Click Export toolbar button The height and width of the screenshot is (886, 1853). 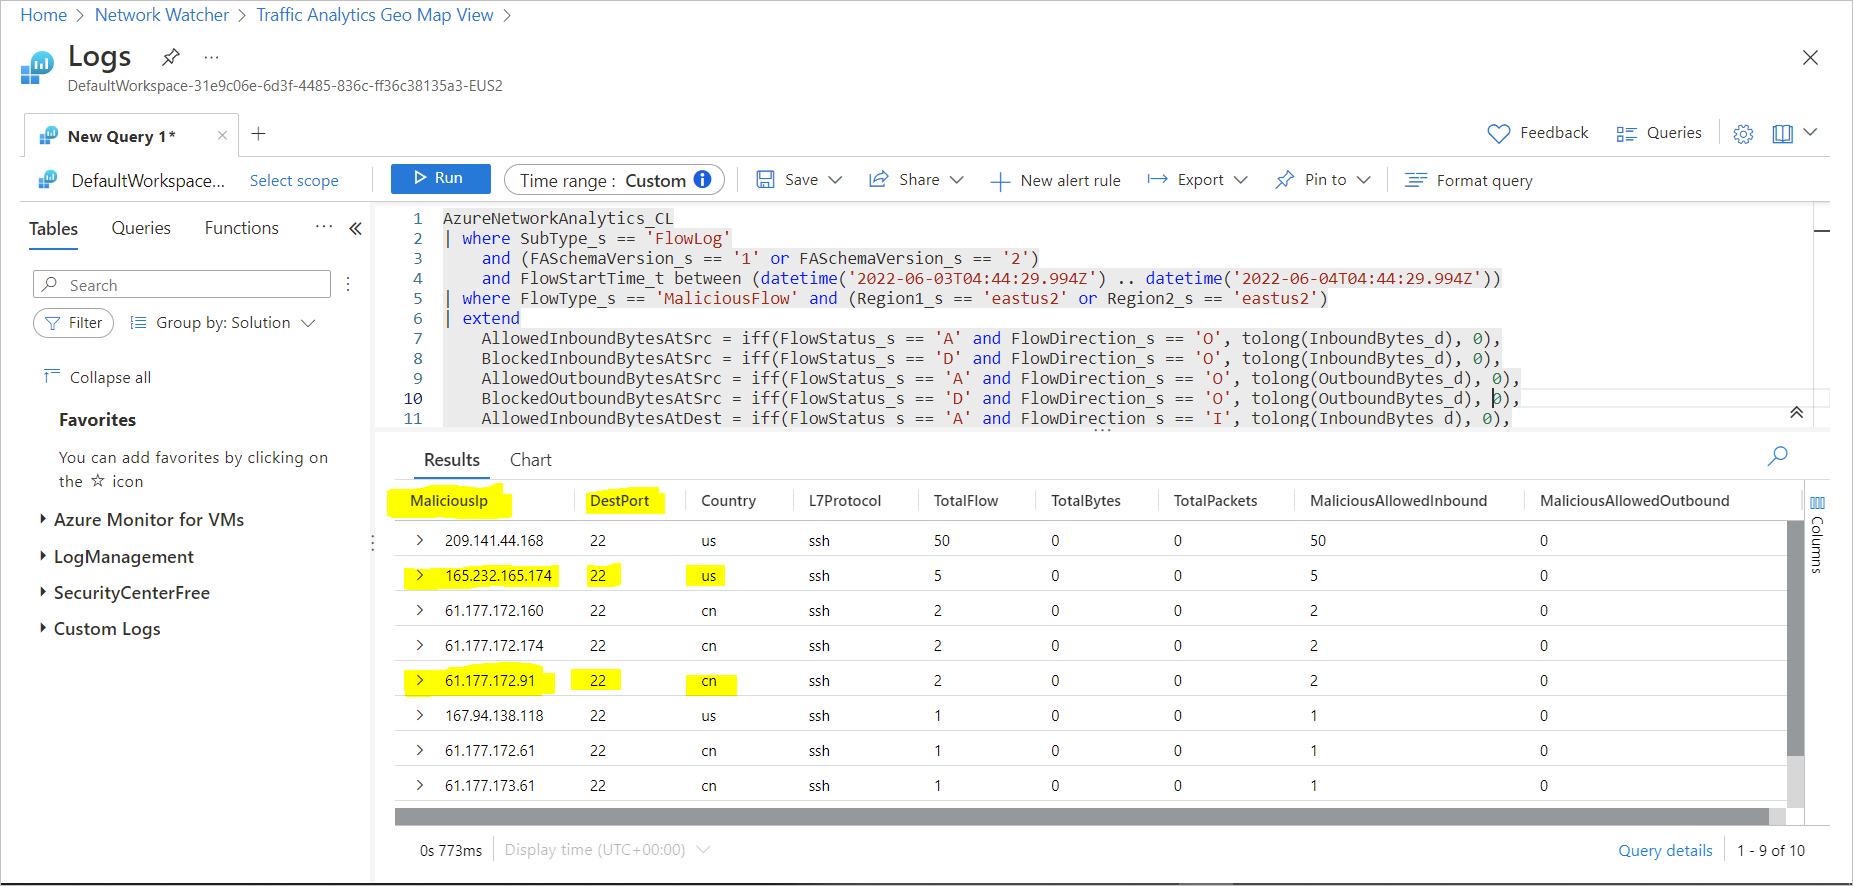1186,180
